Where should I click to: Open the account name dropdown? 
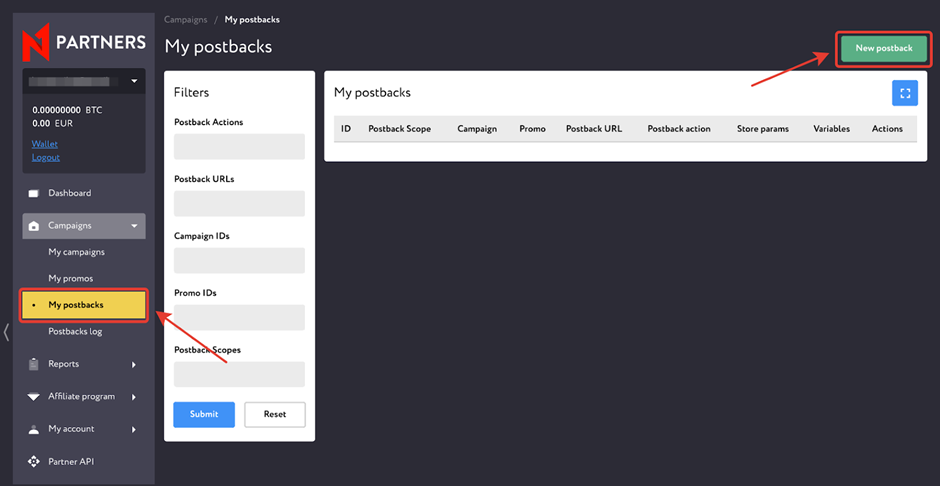pos(134,81)
